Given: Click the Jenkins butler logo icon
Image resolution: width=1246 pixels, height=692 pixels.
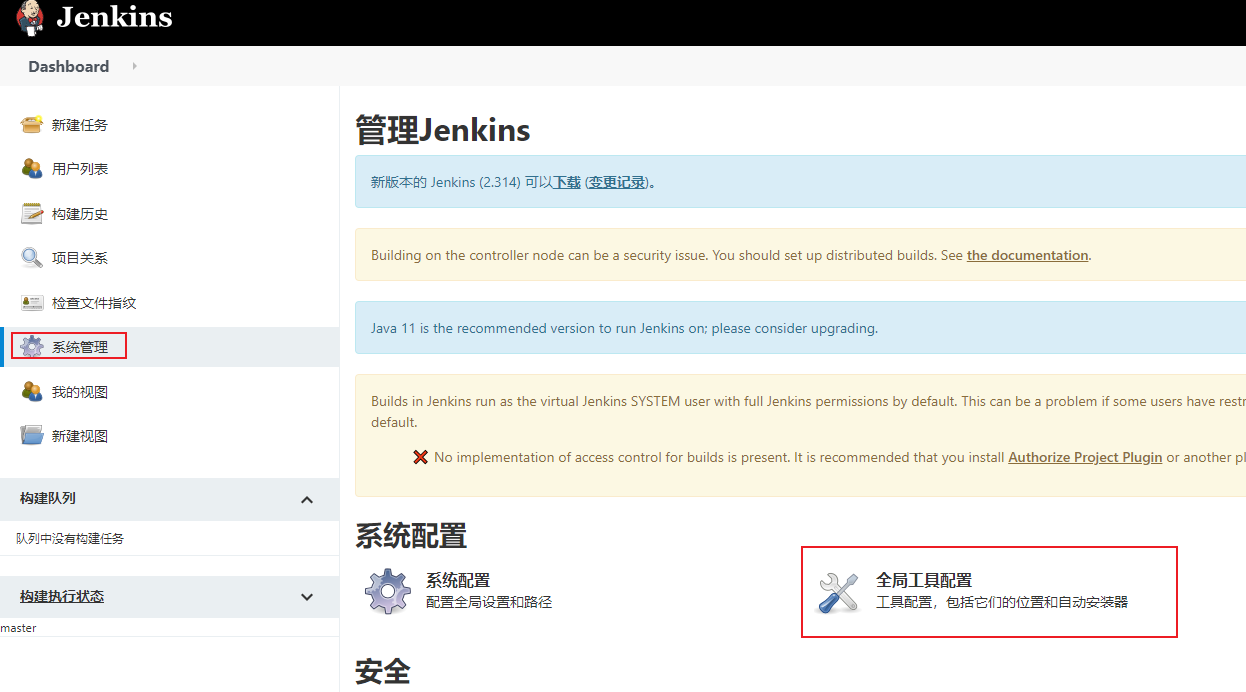Looking at the screenshot, I should pyautogui.click(x=30, y=18).
